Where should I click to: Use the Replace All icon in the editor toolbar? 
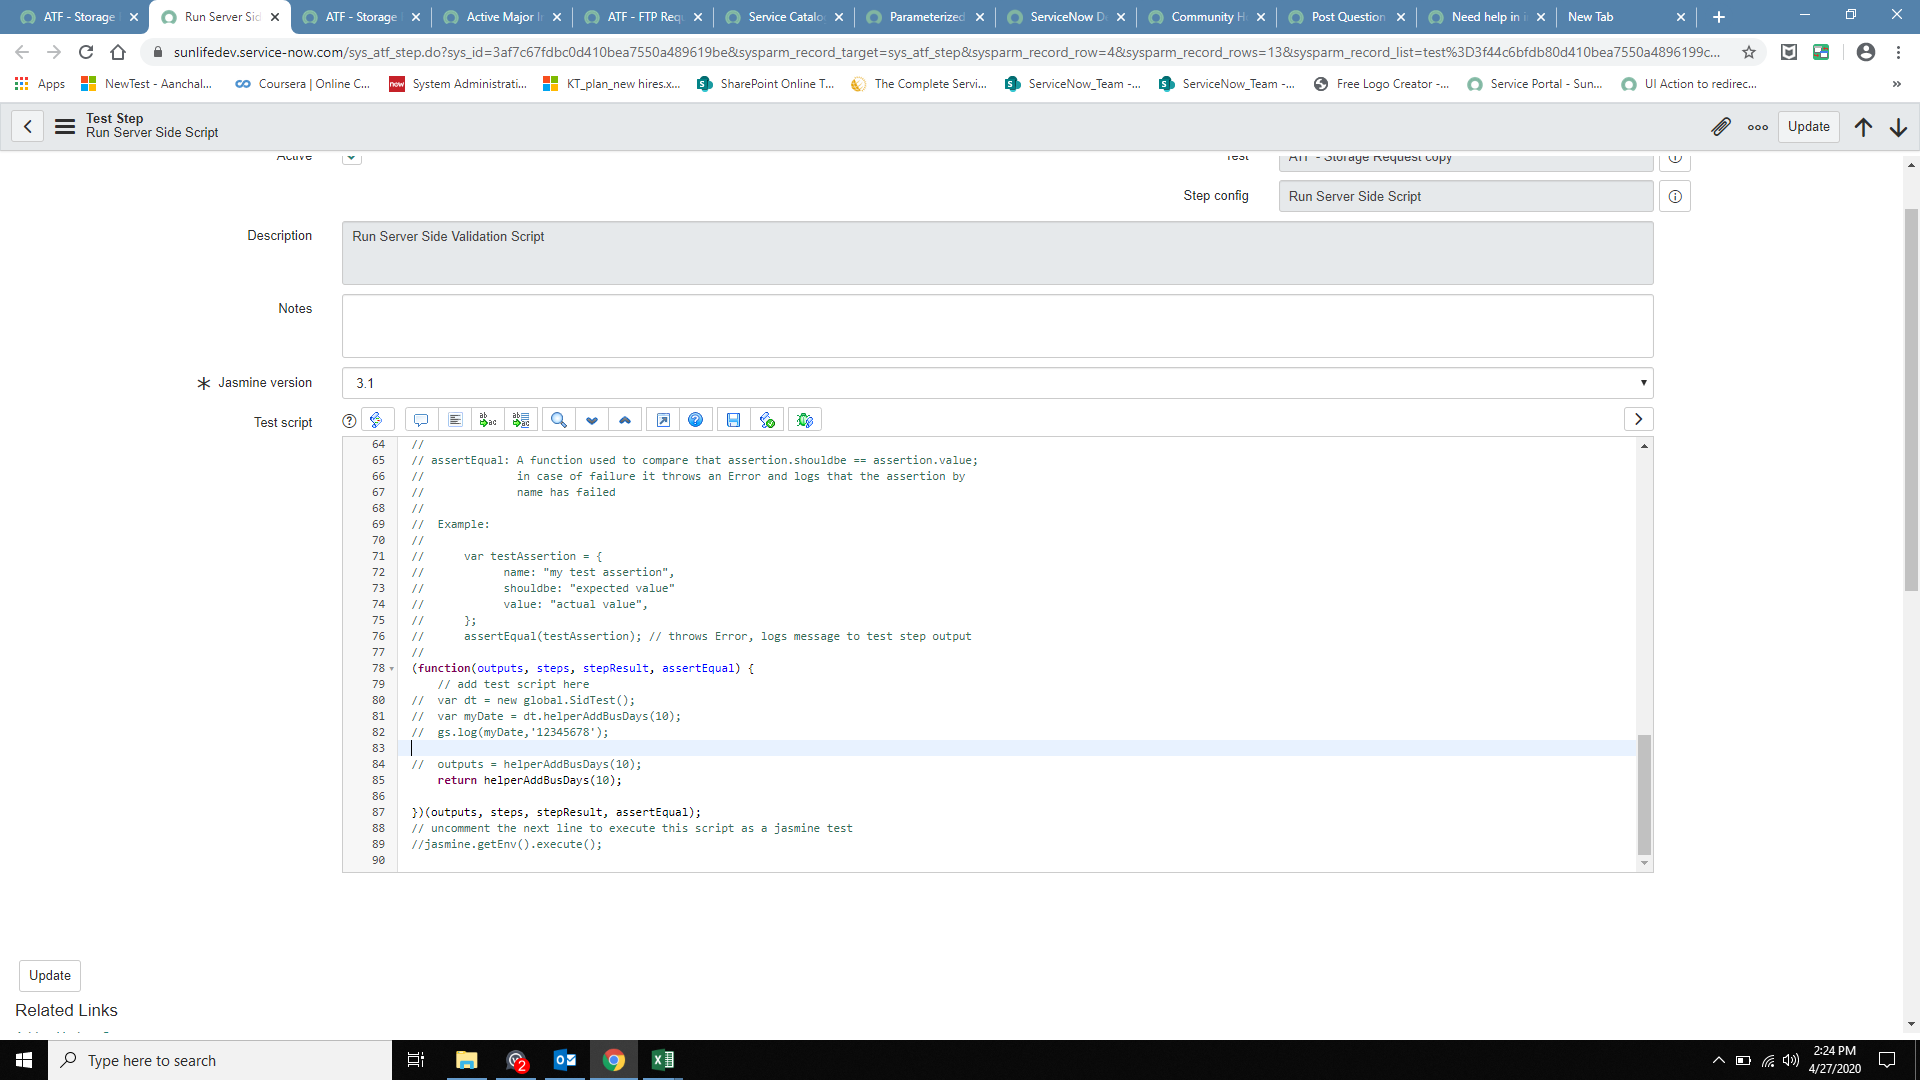click(520, 419)
